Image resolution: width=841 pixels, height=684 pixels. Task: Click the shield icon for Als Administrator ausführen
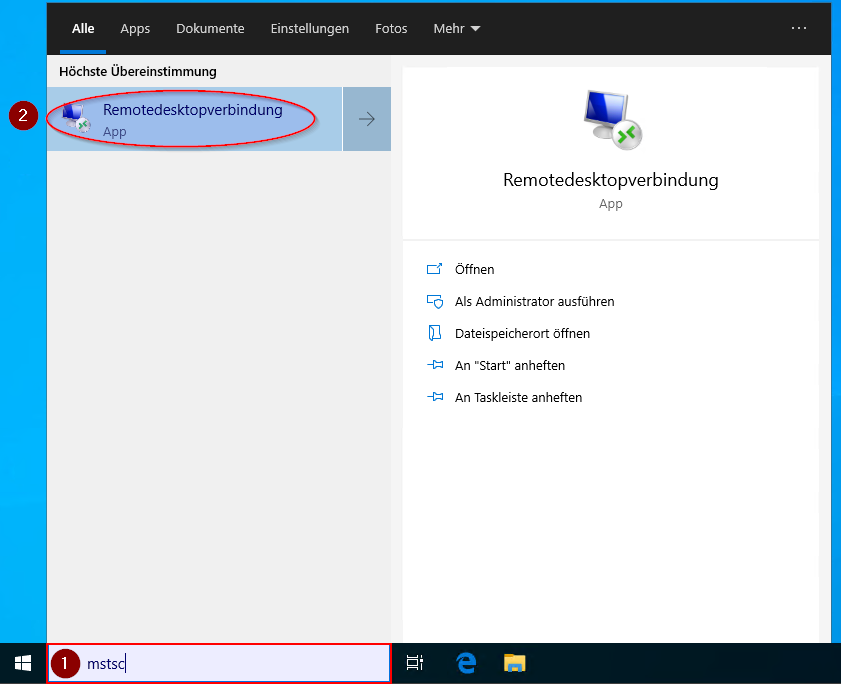(434, 301)
